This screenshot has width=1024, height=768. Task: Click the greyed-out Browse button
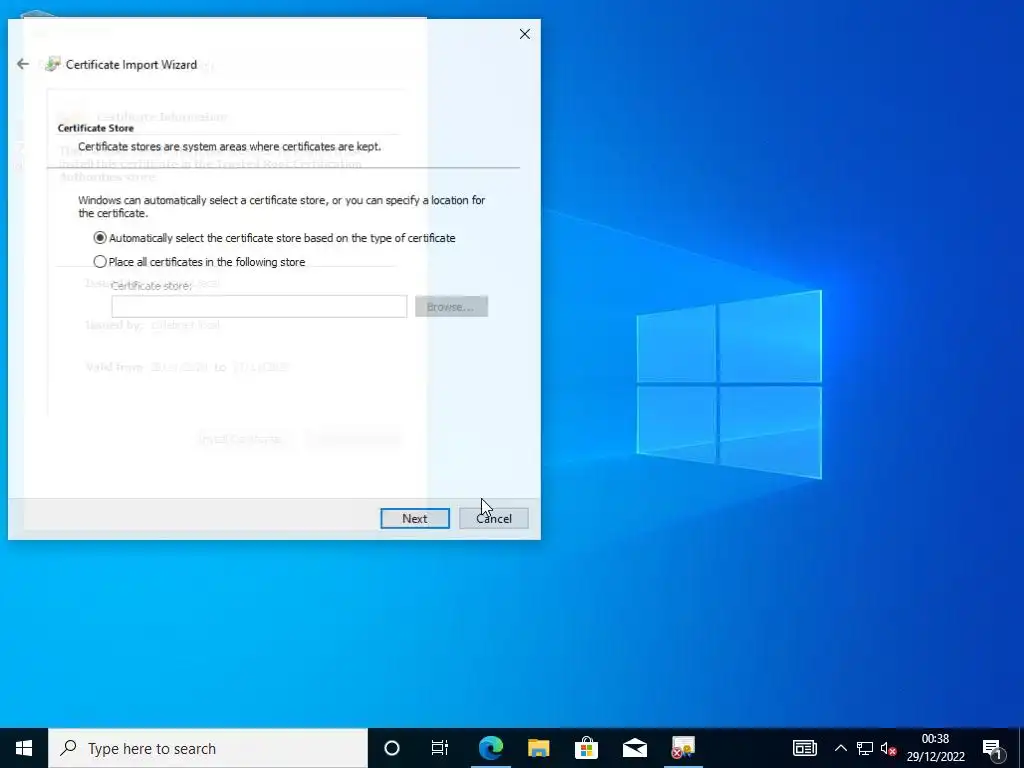pos(451,306)
